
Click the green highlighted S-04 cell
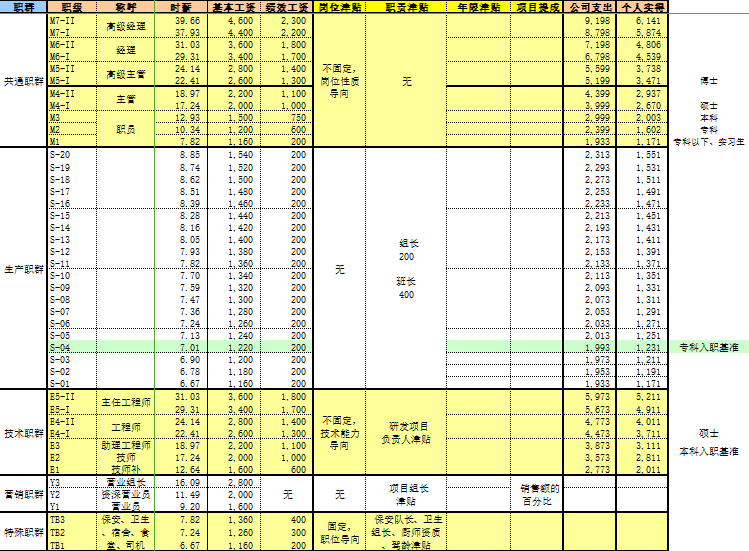point(70,346)
